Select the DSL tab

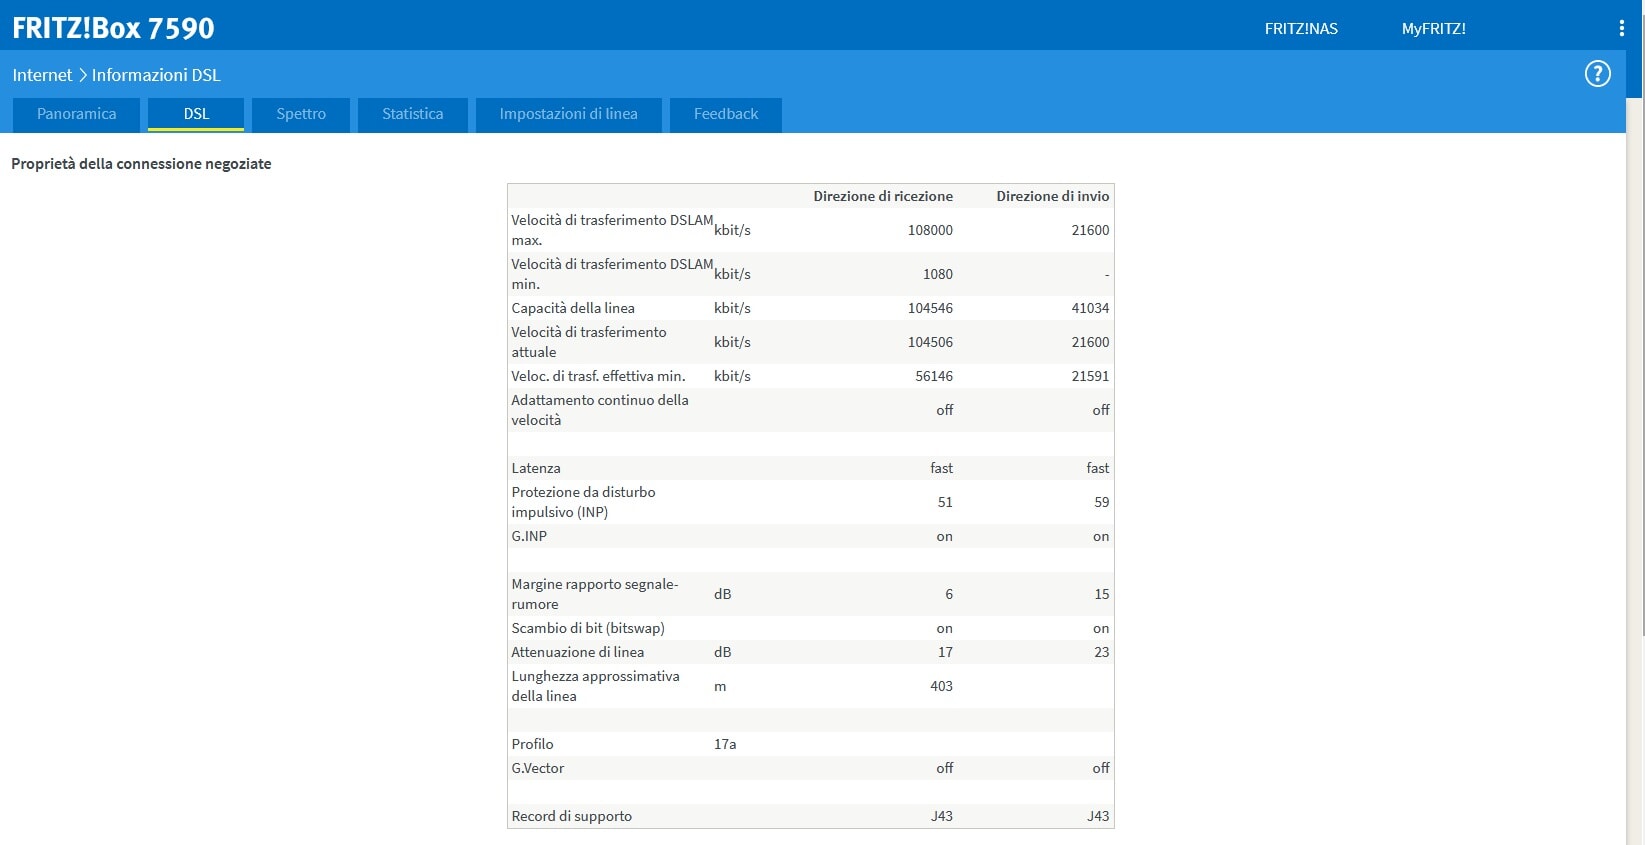point(196,114)
